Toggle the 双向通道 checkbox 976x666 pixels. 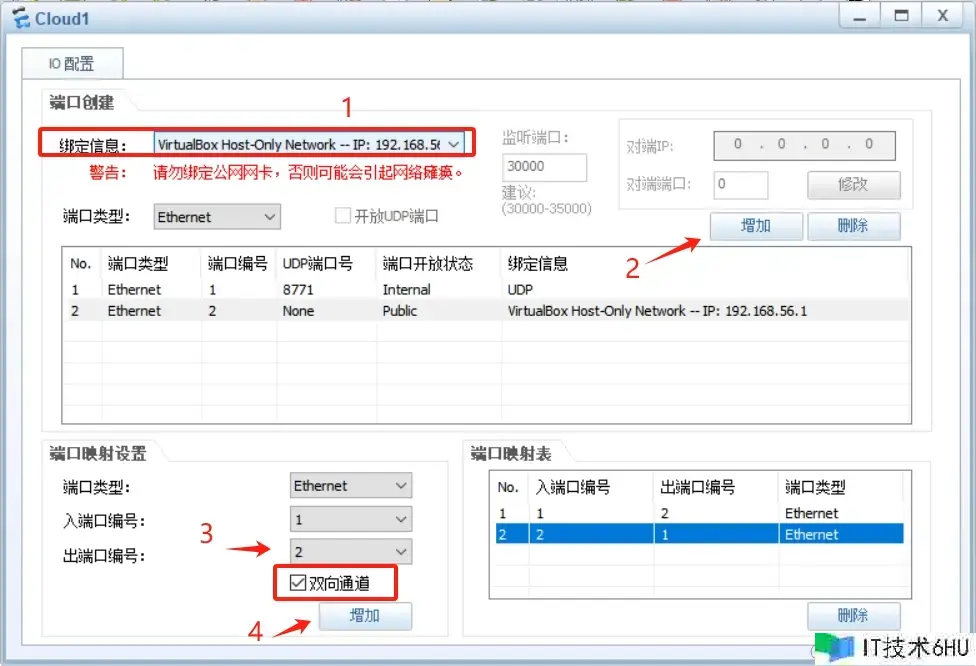click(298, 583)
